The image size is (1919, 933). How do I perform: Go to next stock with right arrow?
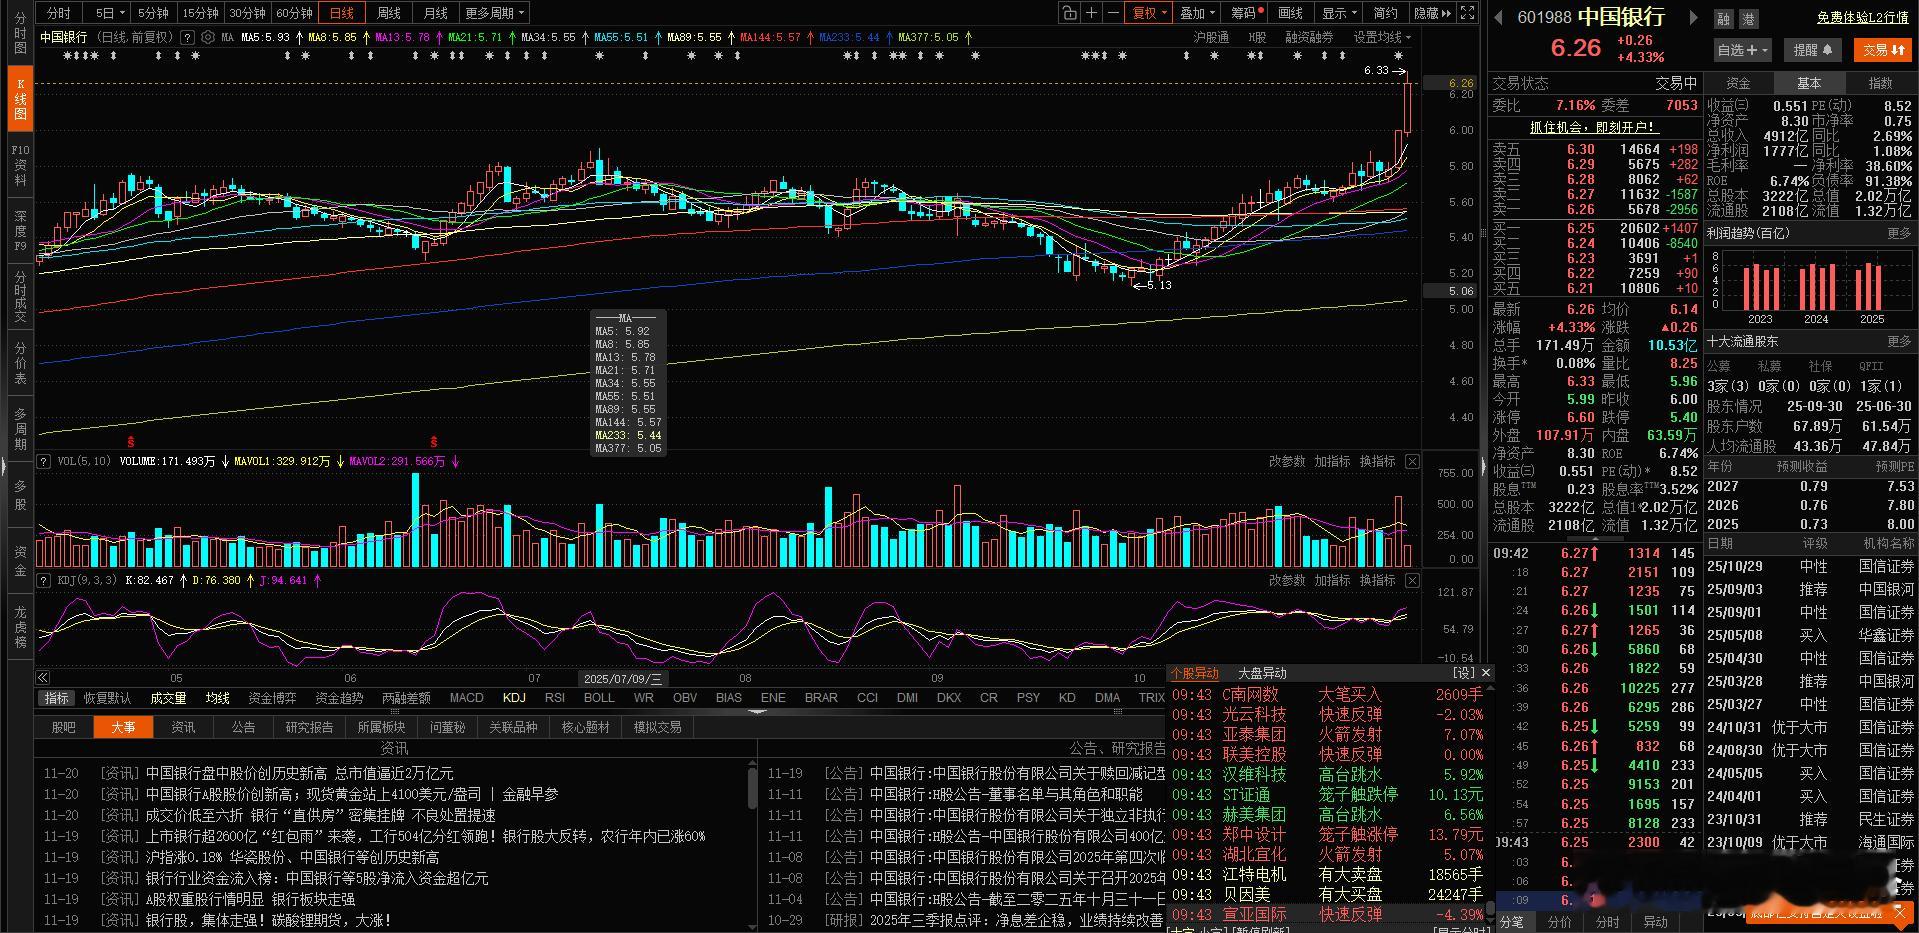(1692, 17)
